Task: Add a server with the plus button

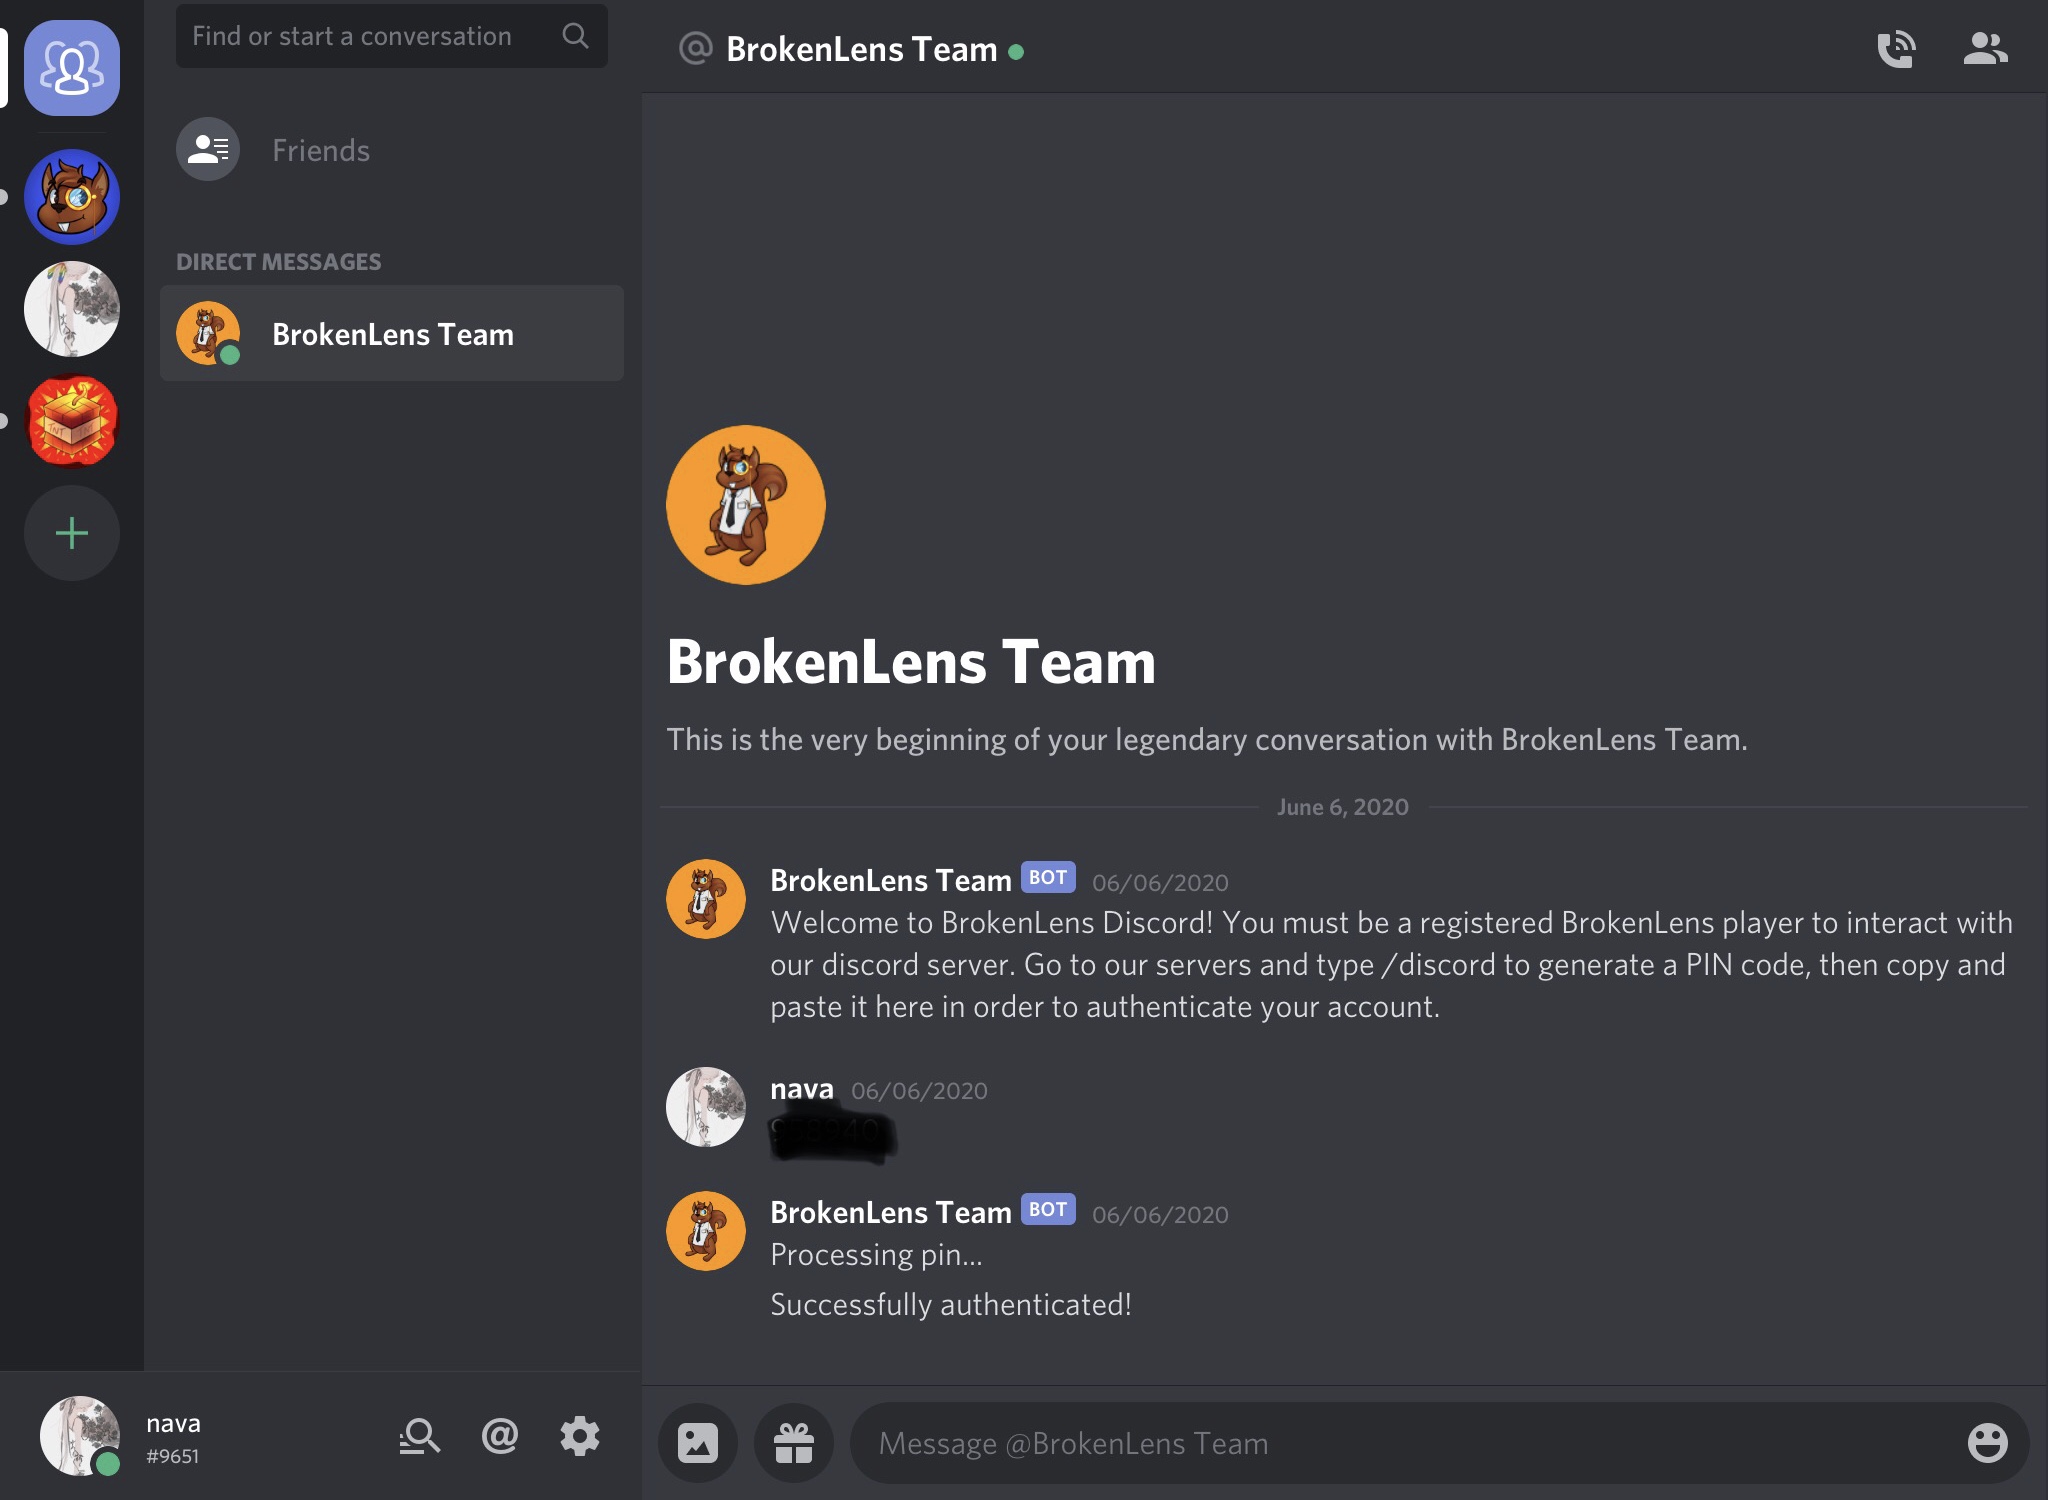Action: click(72, 533)
